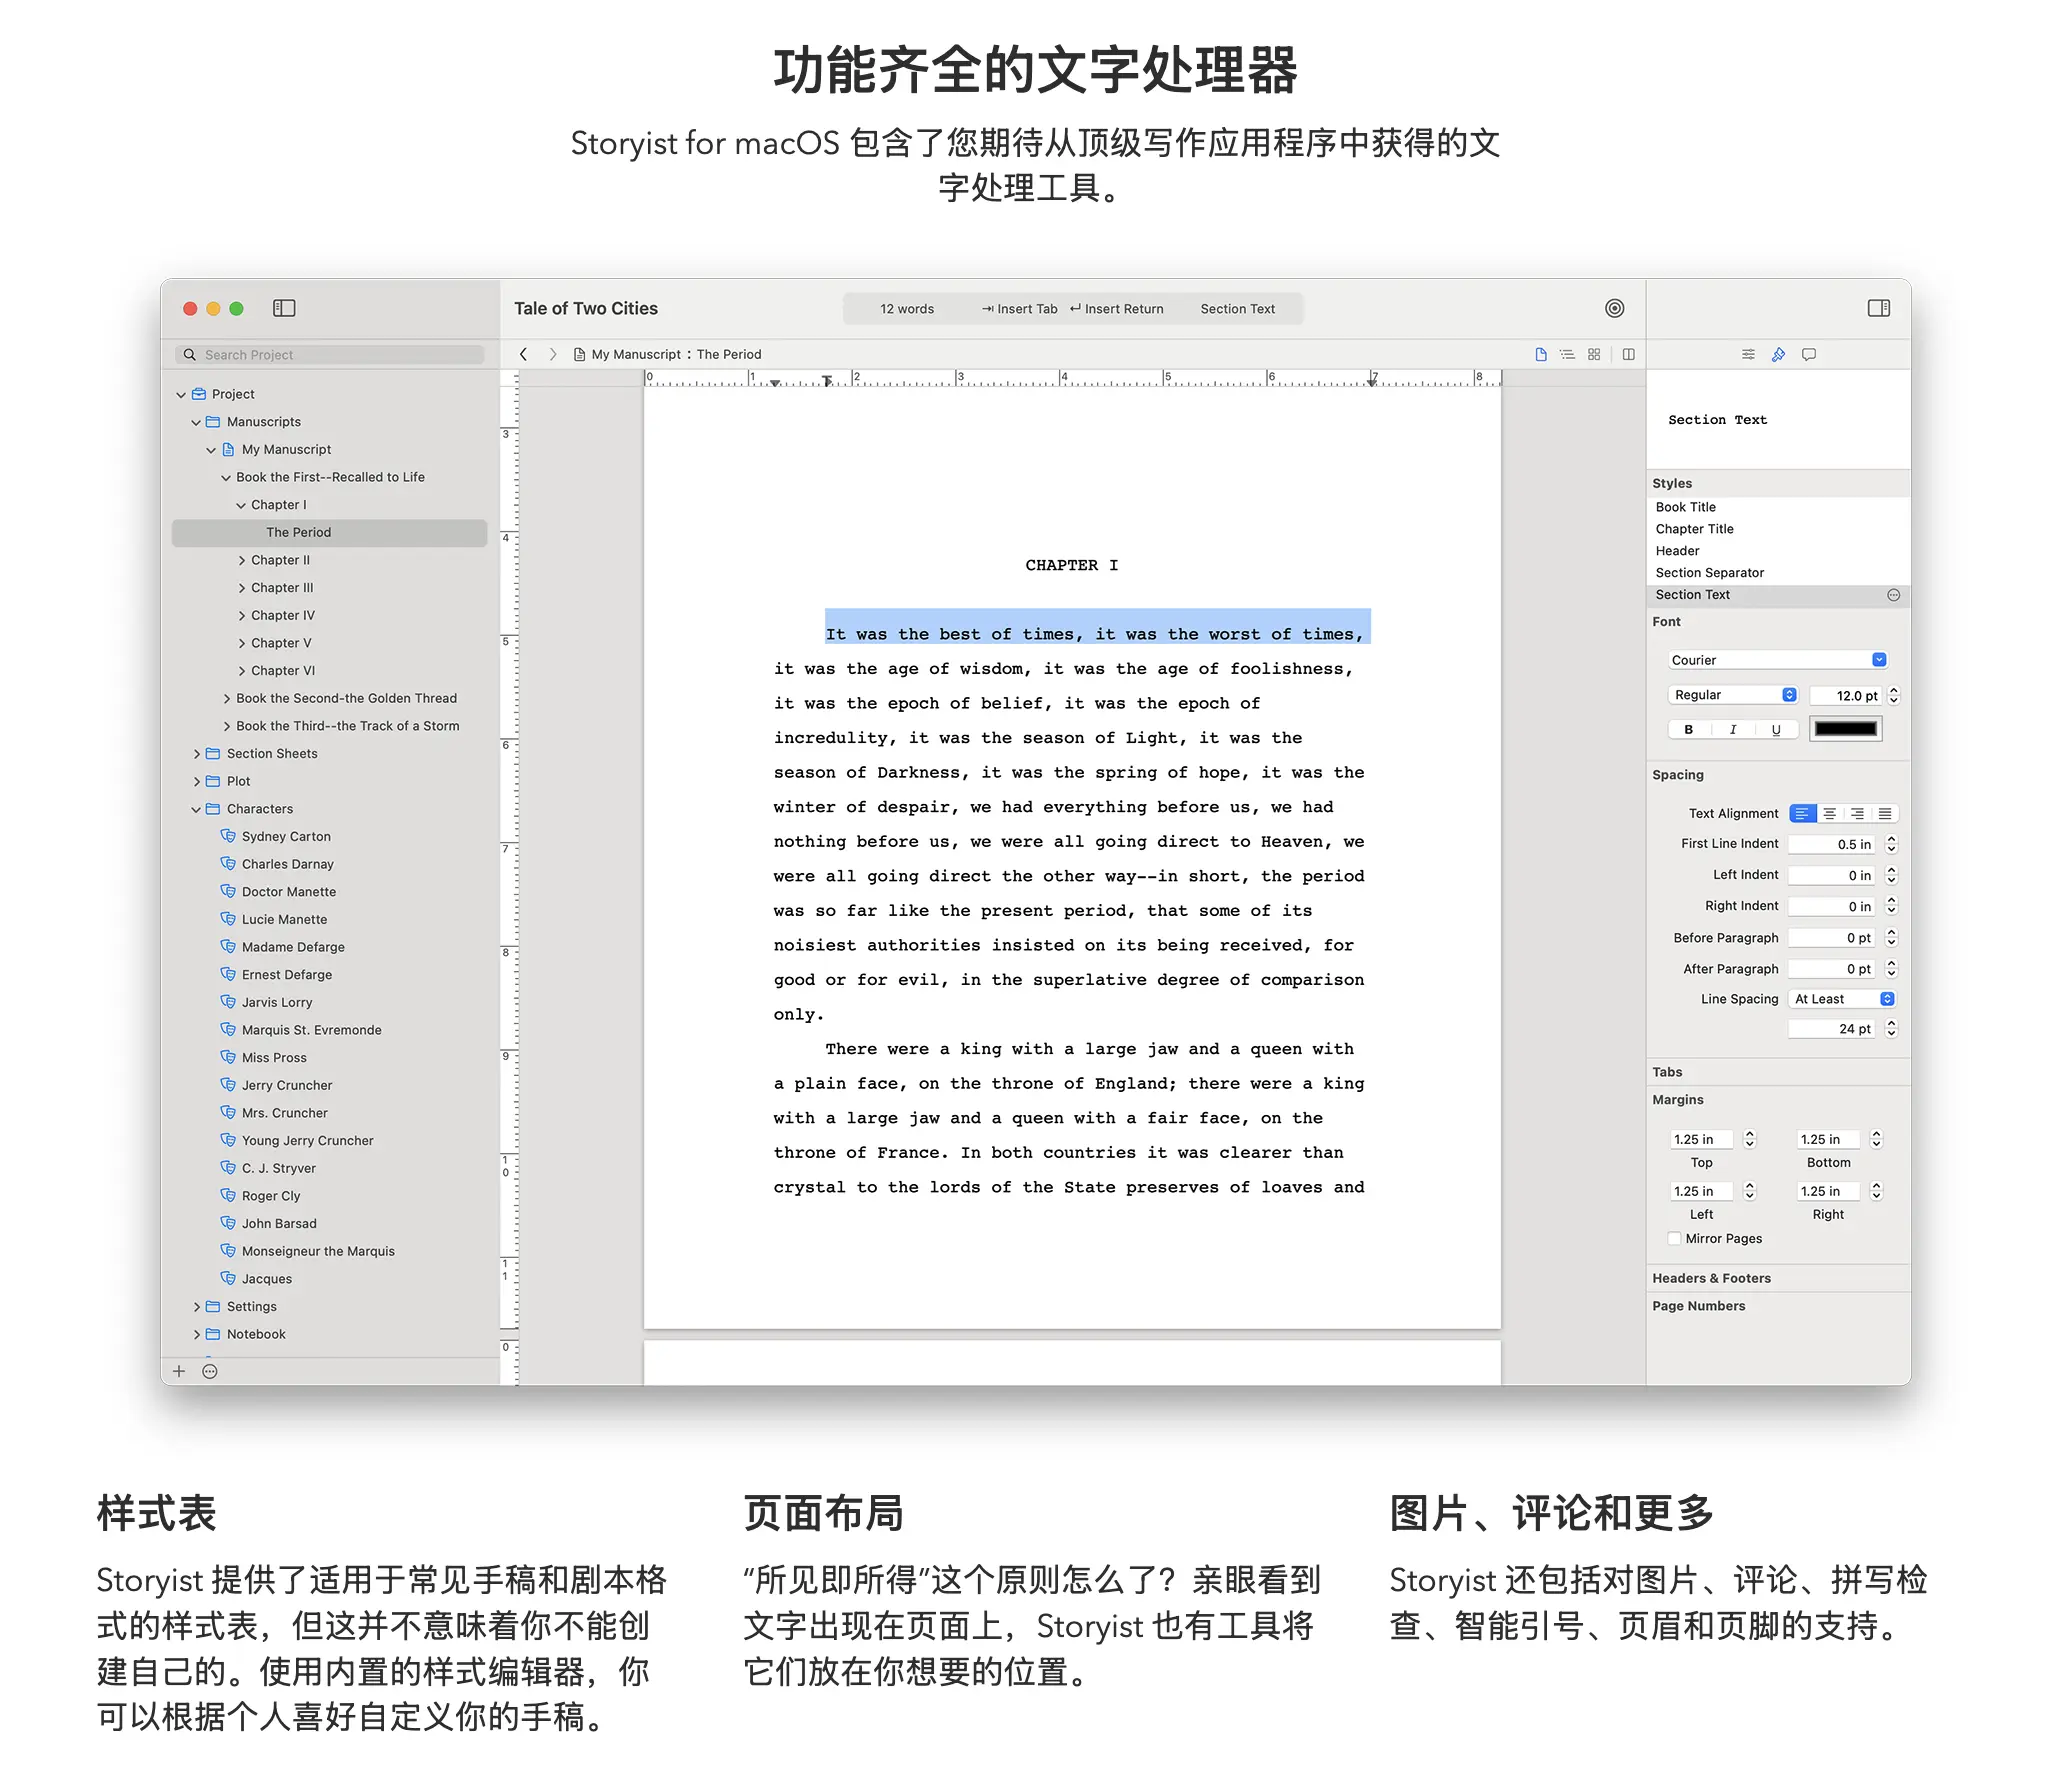
Task: Expand Book the Second-the Golden Thread
Action: click(x=226, y=698)
